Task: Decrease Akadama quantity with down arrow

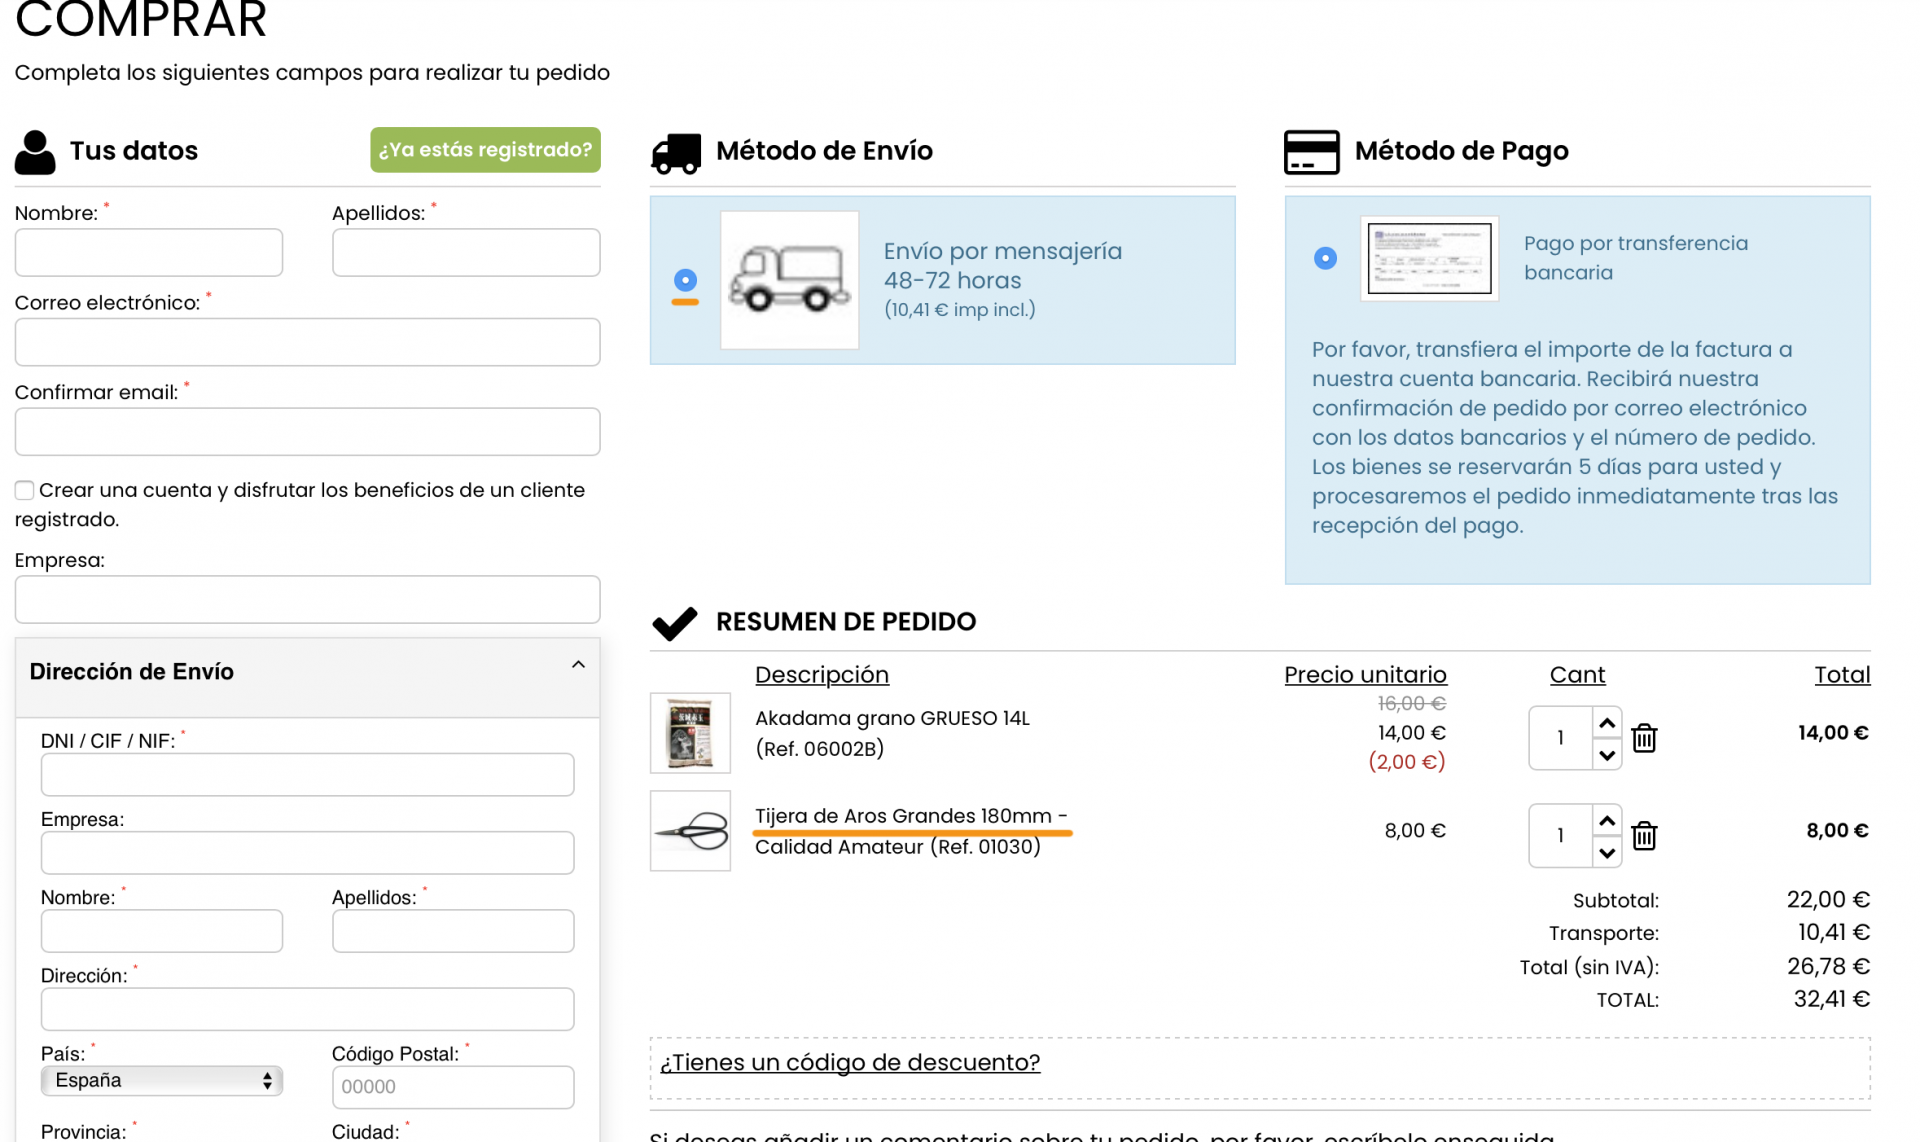Action: point(1607,755)
